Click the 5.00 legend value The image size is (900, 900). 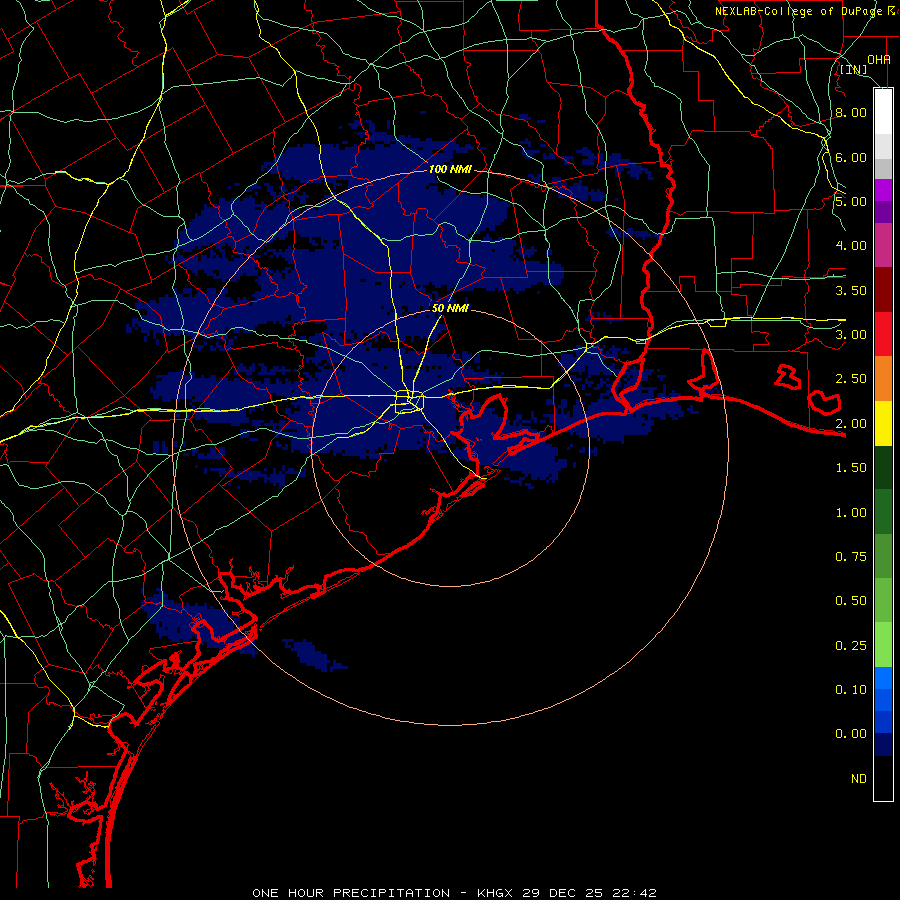851,201
